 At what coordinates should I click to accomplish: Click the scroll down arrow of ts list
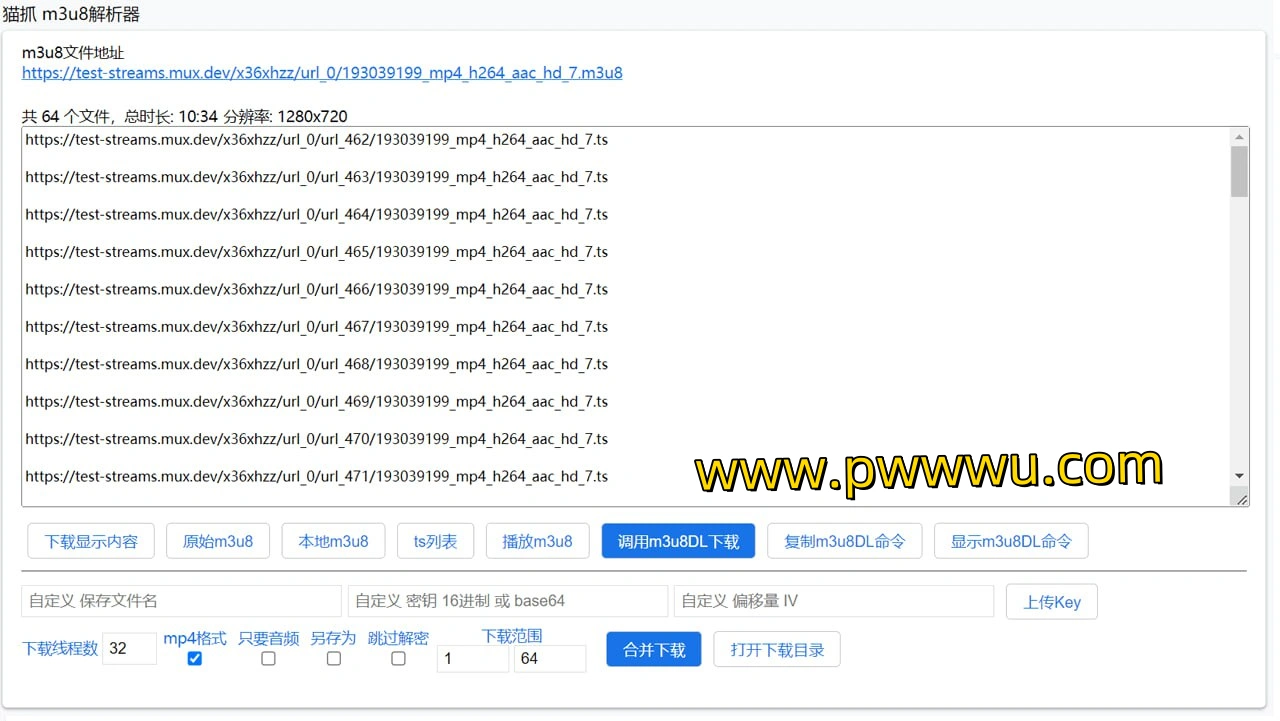click(x=1240, y=476)
